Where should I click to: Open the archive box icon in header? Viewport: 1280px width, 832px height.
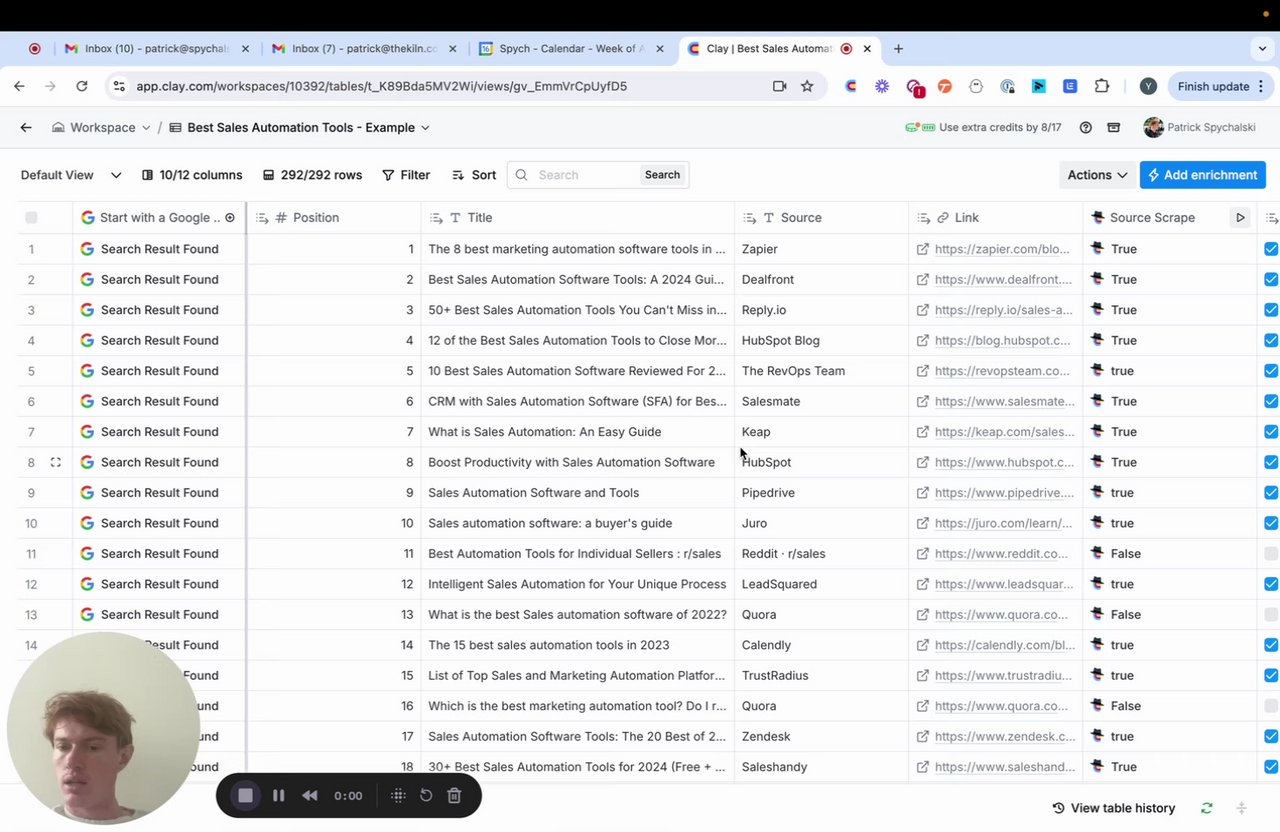coord(1114,127)
